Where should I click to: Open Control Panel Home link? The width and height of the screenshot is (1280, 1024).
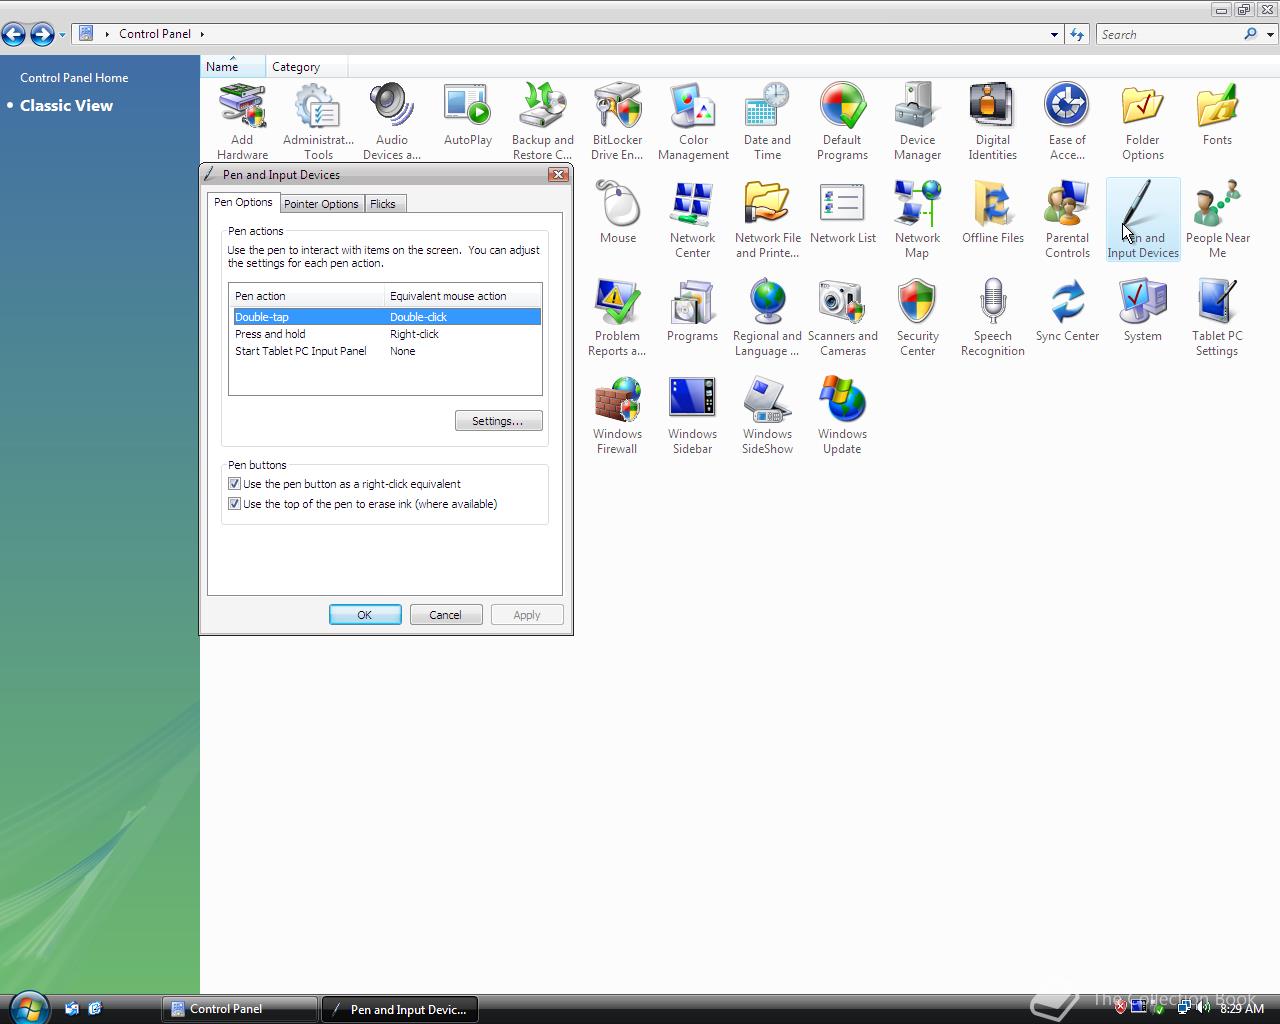tap(74, 77)
